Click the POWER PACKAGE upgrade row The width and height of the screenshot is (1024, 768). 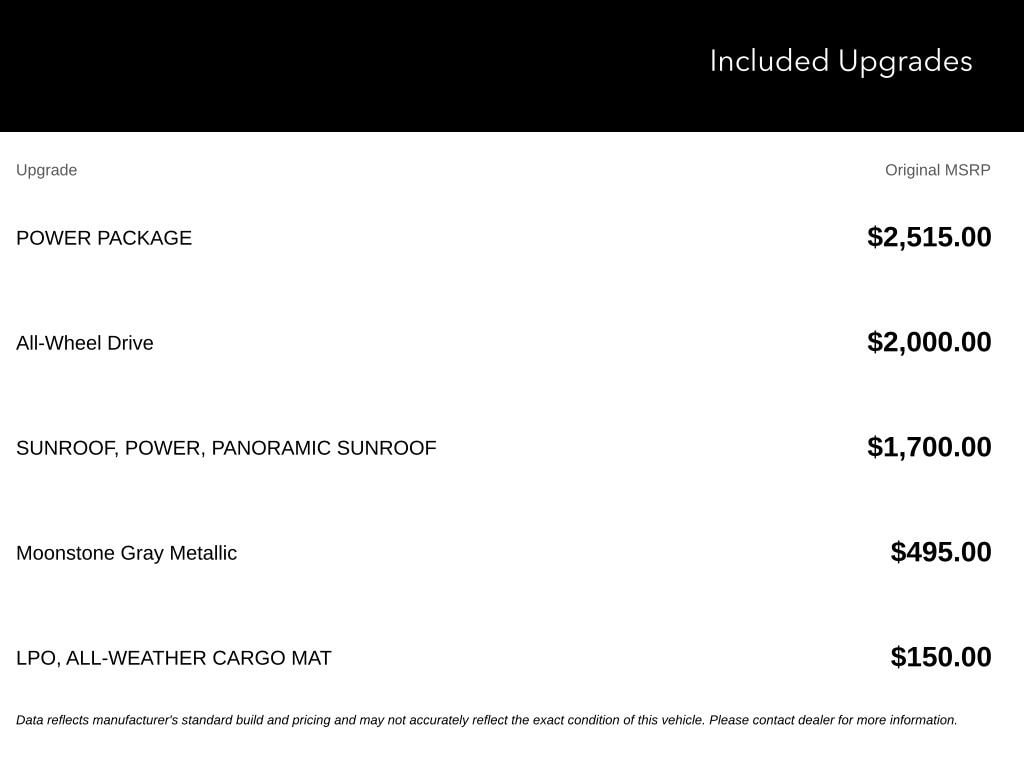pos(504,238)
